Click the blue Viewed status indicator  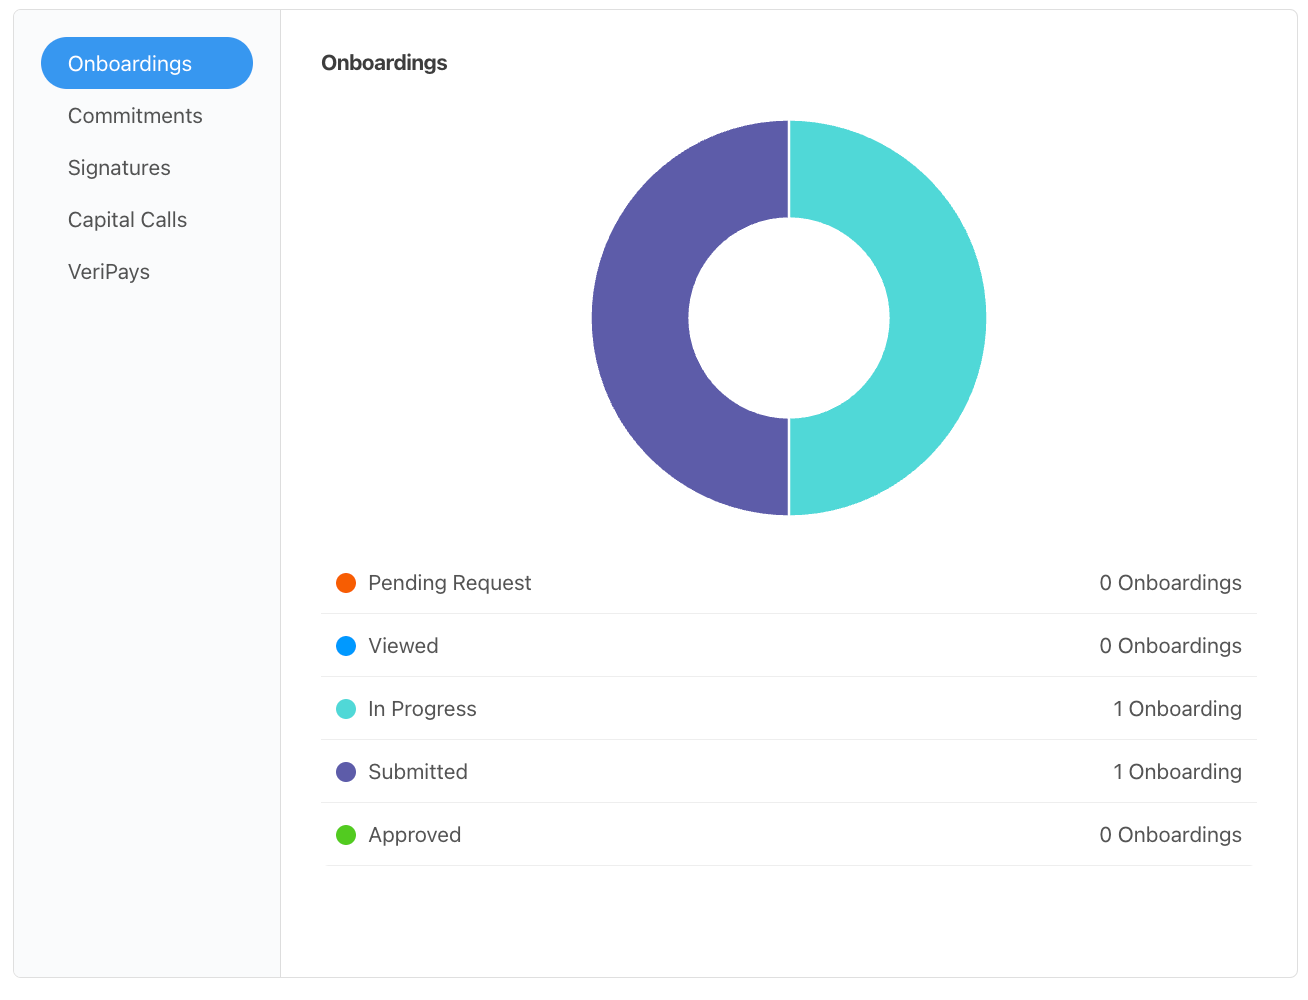[345, 645]
